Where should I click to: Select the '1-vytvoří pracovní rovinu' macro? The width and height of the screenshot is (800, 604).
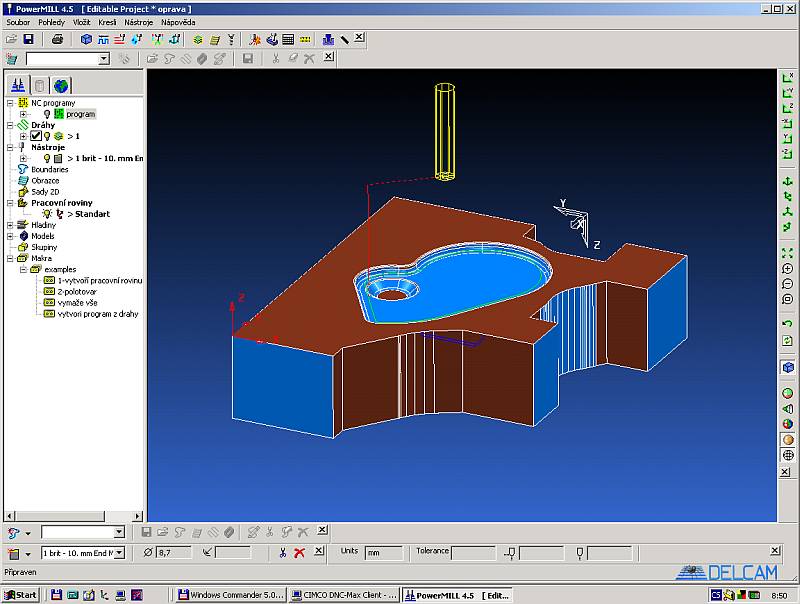(100, 281)
